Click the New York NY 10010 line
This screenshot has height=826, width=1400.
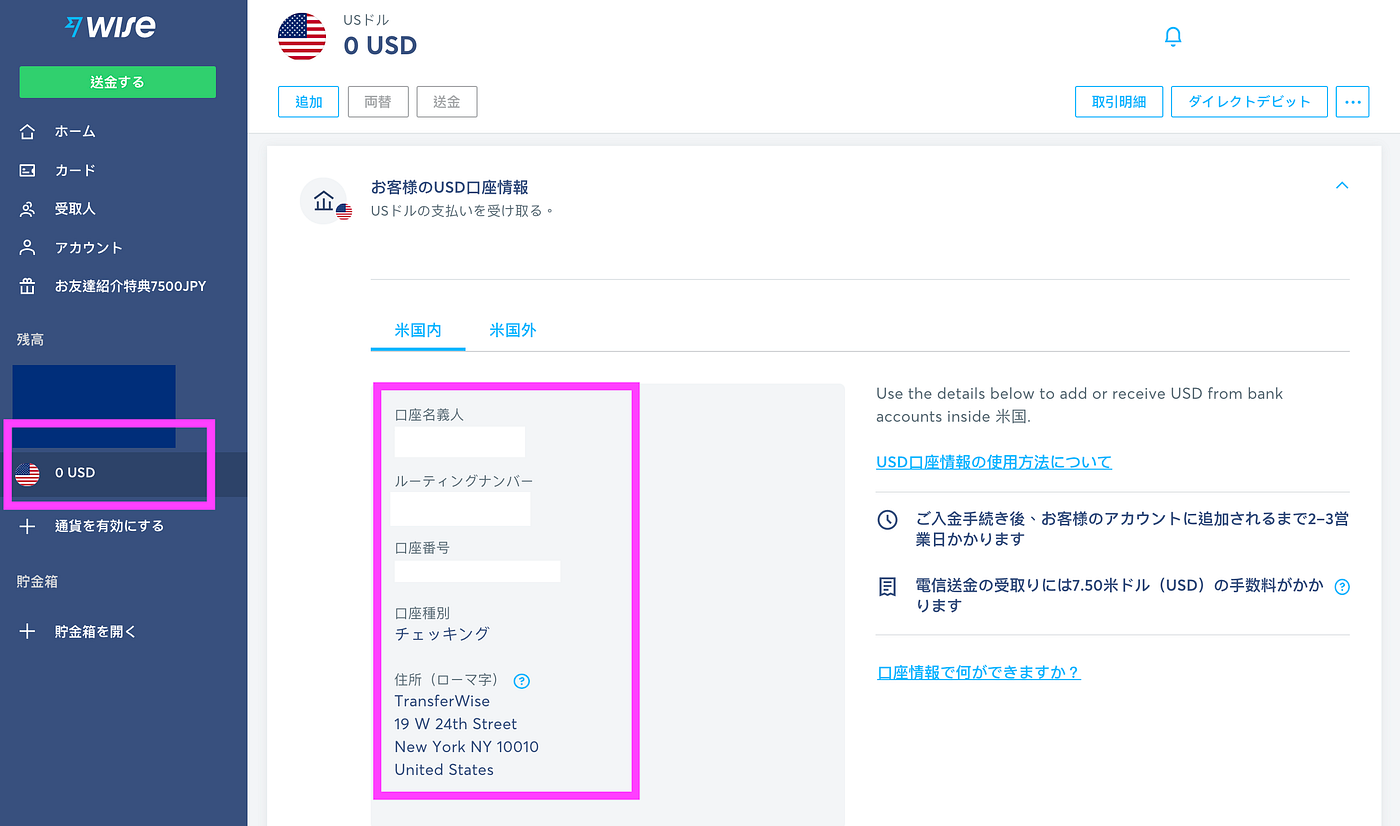[x=467, y=747]
